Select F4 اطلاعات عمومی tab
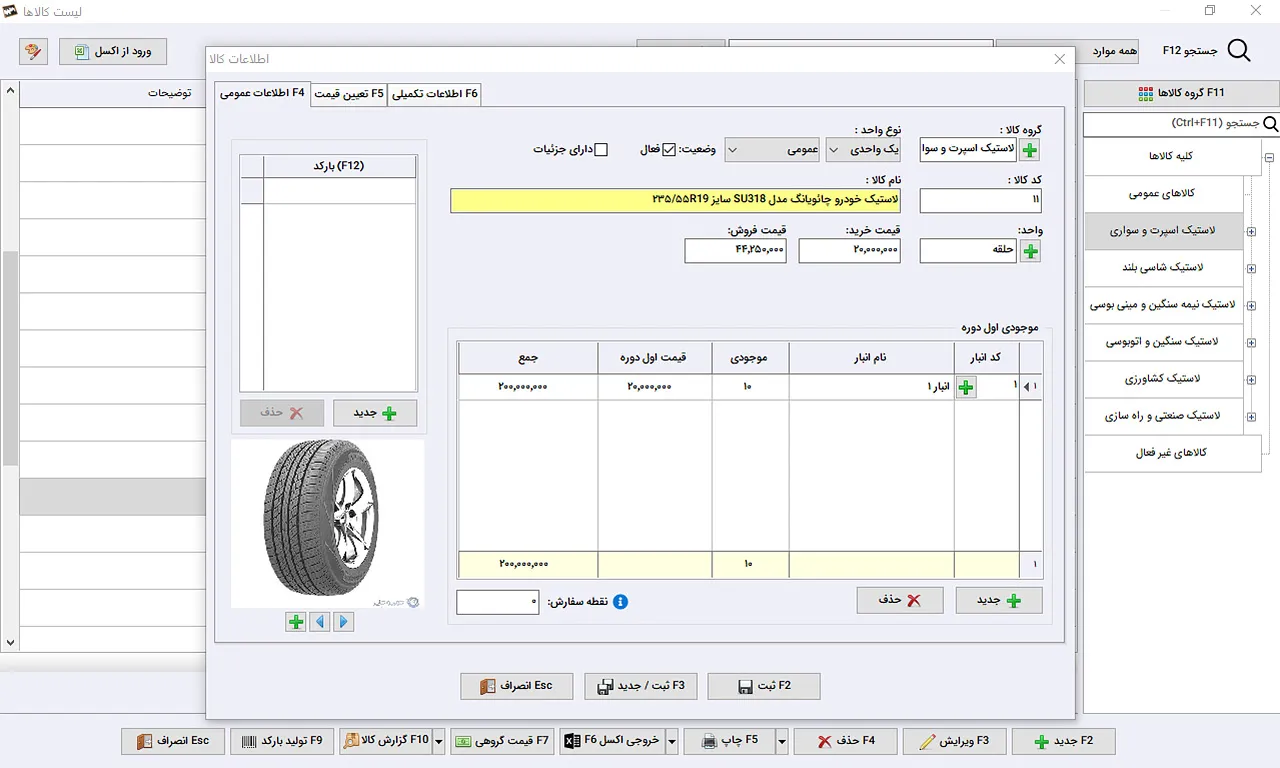The width and height of the screenshot is (1280, 768). pyautogui.click(x=262, y=92)
